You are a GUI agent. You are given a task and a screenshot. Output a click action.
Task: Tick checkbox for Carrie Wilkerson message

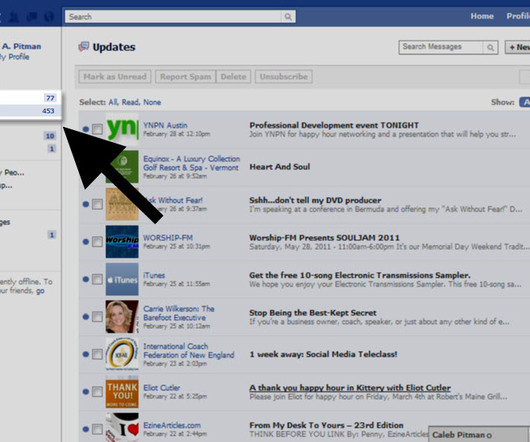point(97,317)
